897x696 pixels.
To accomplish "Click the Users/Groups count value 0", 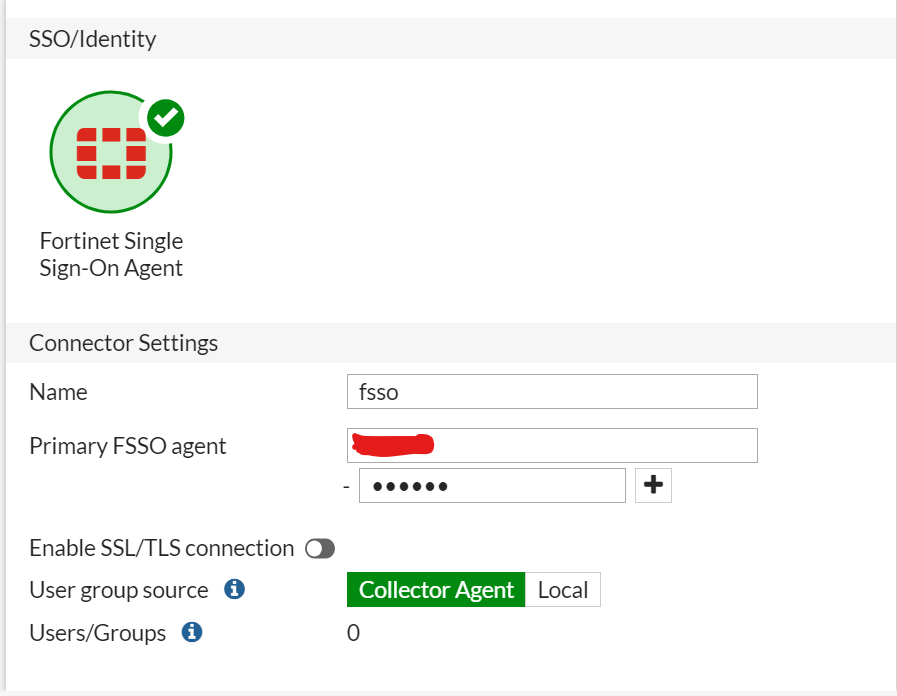I will click(353, 633).
